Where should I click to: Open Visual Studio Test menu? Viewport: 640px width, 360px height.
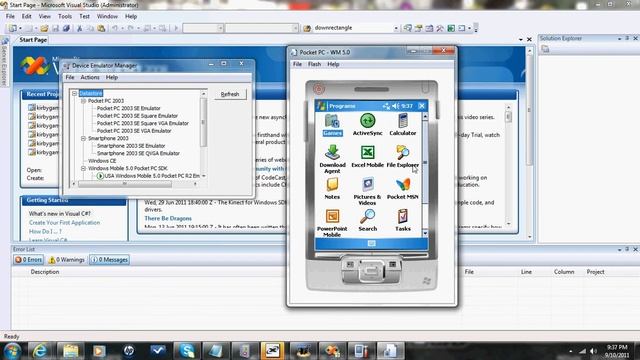(84, 16)
